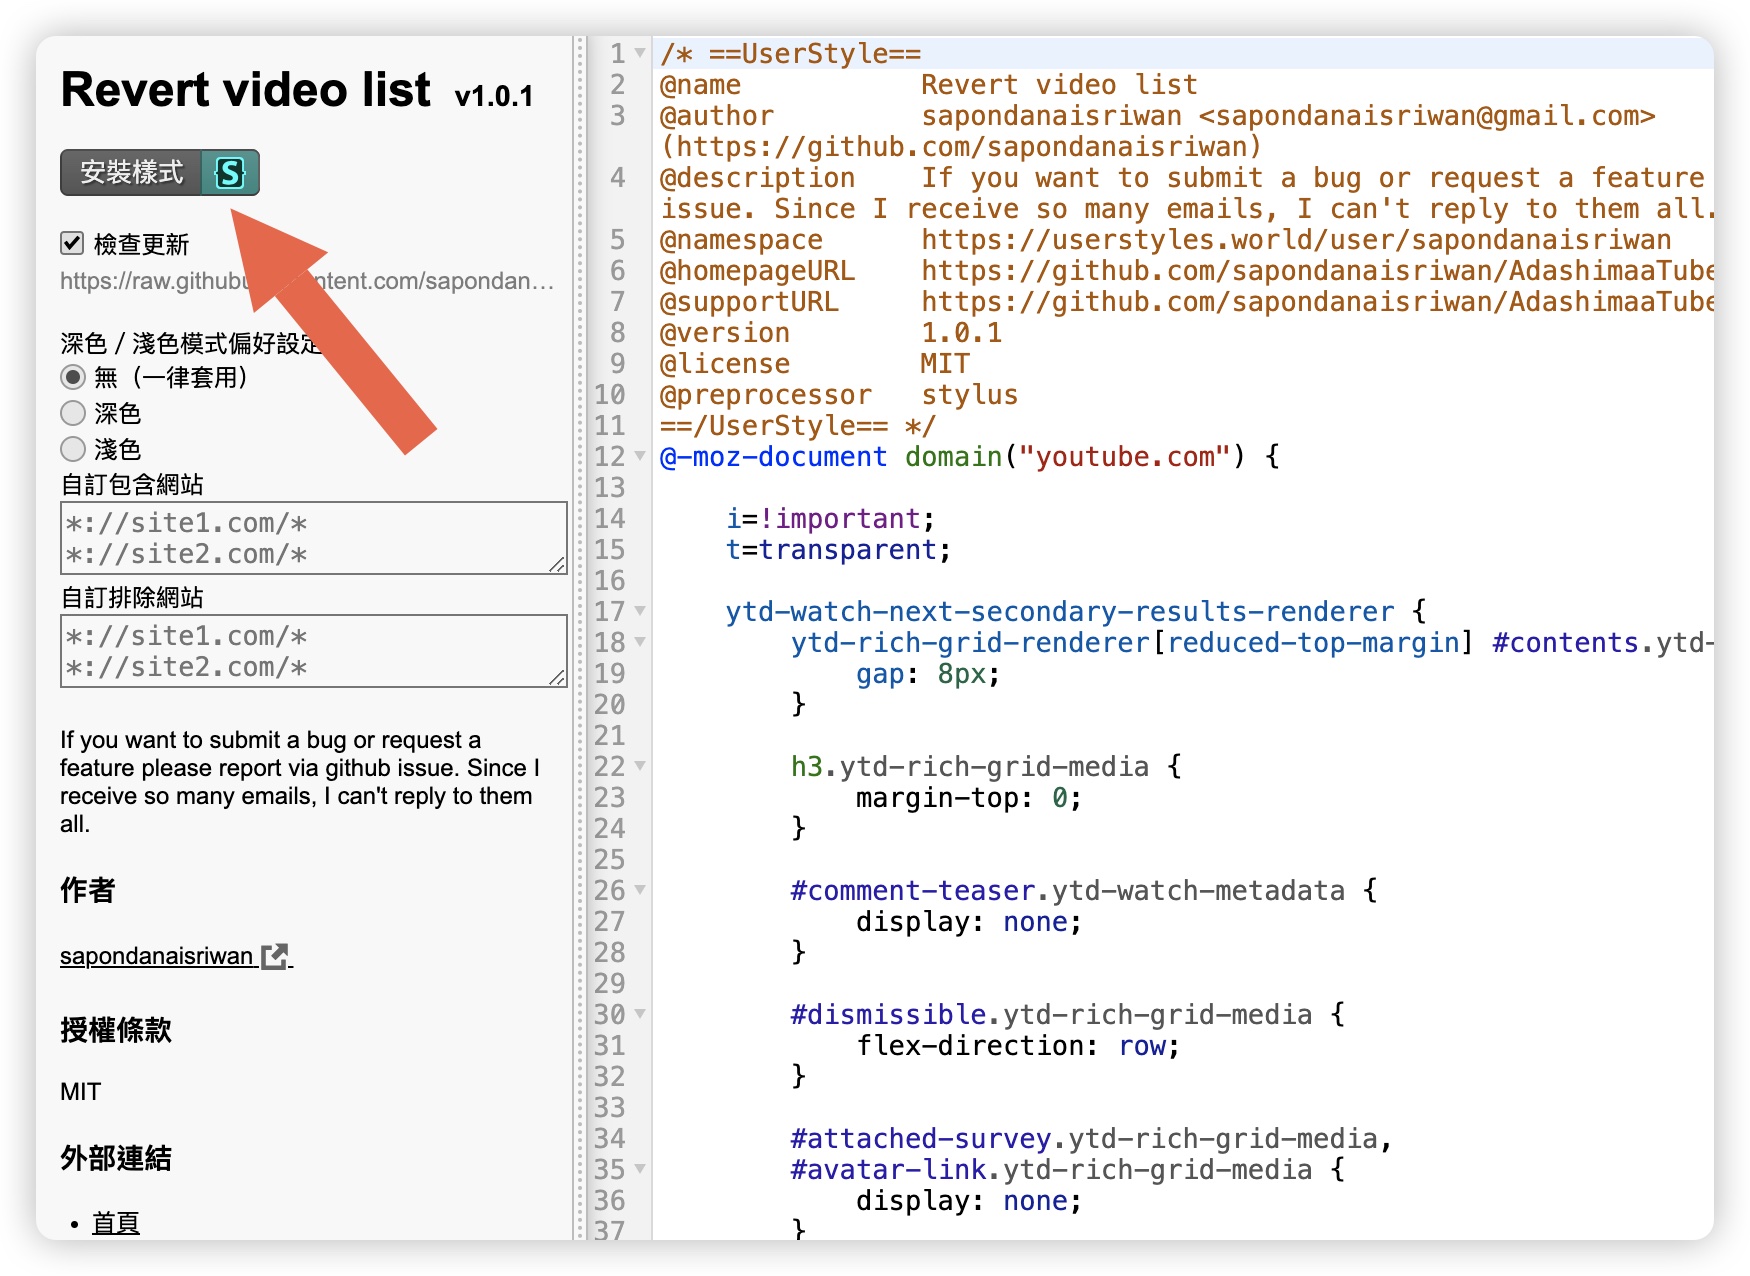Click the @homepageURL code line
Viewport: 1750px width, 1276px height.
[x=1186, y=271]
